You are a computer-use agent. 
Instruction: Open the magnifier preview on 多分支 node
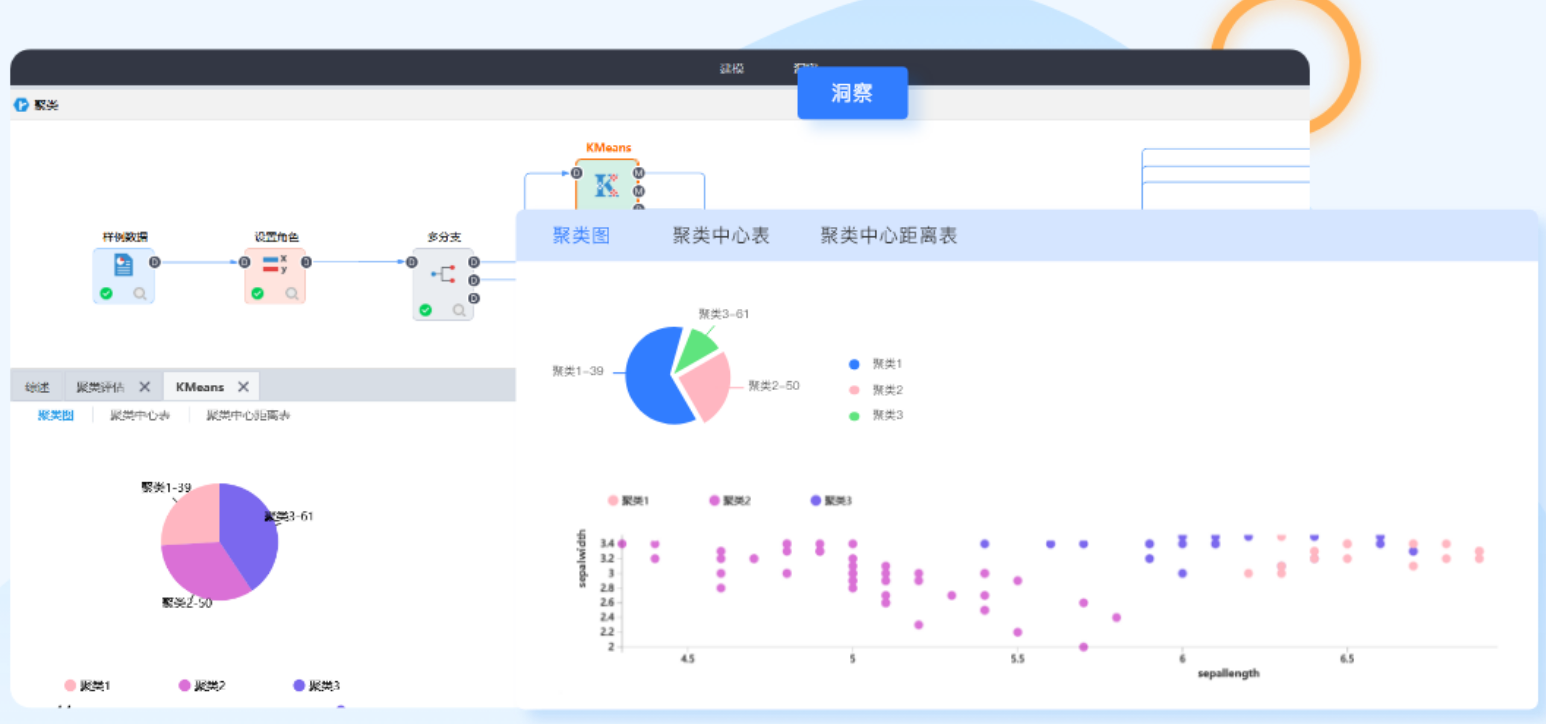pyautogui.click(x=459, y=310)
